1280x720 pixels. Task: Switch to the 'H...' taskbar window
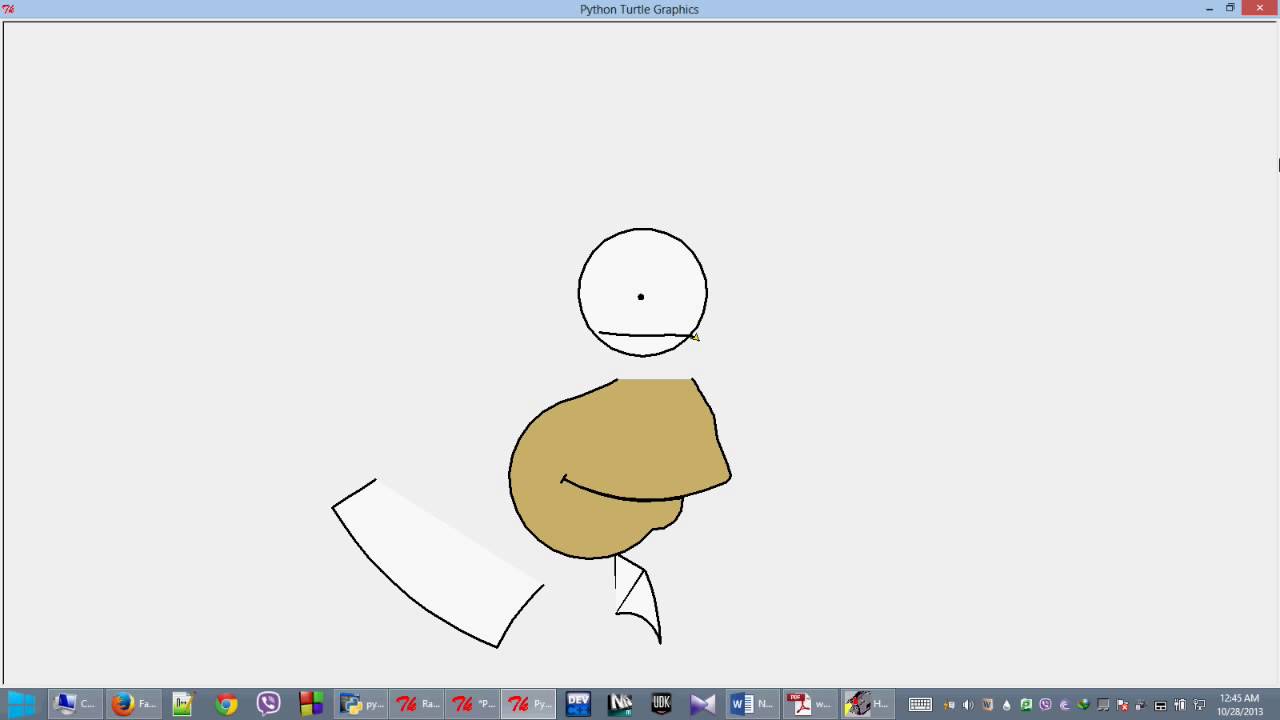[866, 704]
